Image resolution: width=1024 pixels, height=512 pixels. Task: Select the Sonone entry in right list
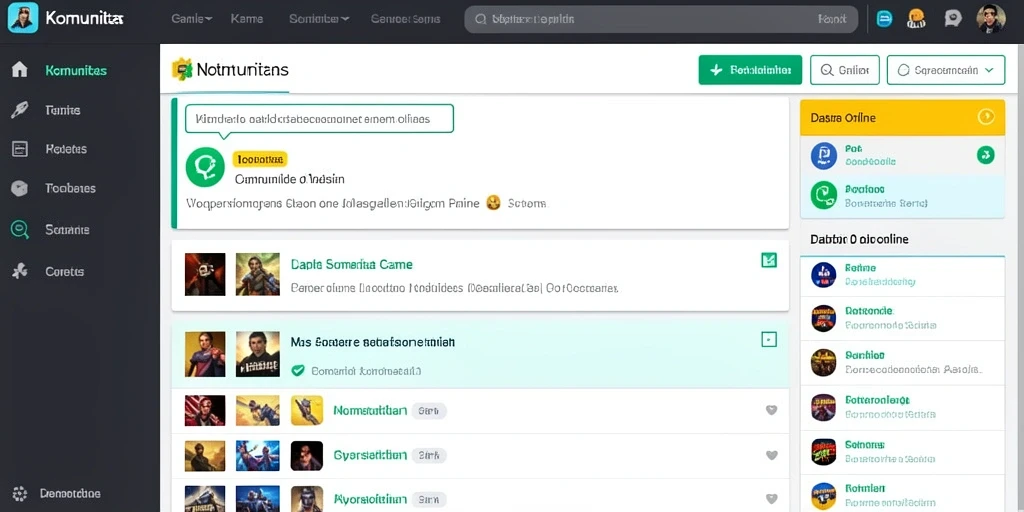click(903, 451)
